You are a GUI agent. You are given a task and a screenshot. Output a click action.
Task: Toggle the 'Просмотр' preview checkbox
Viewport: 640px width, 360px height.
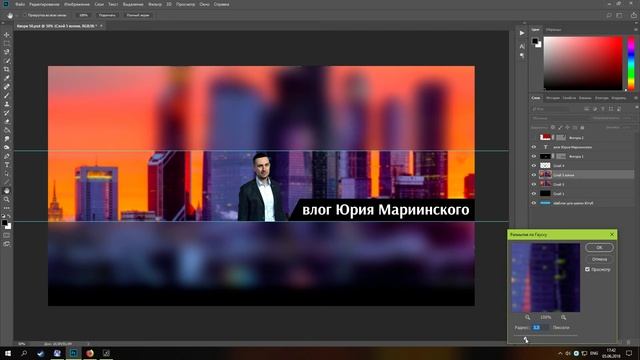587,269
